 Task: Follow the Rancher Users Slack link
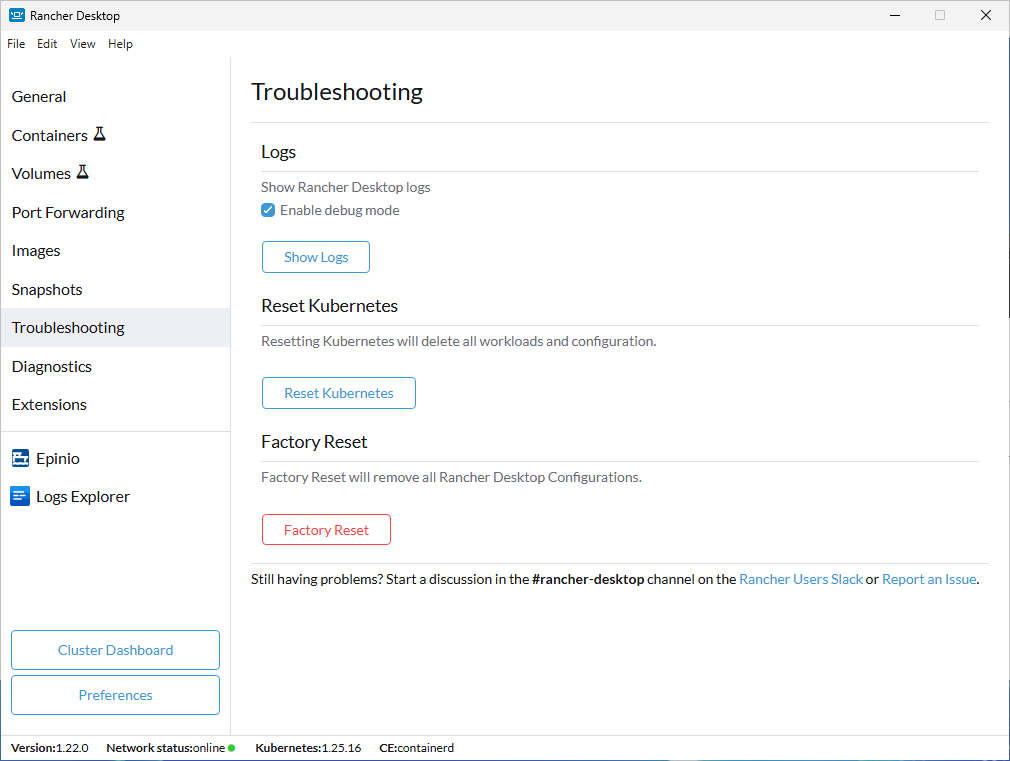pos(800,579)
